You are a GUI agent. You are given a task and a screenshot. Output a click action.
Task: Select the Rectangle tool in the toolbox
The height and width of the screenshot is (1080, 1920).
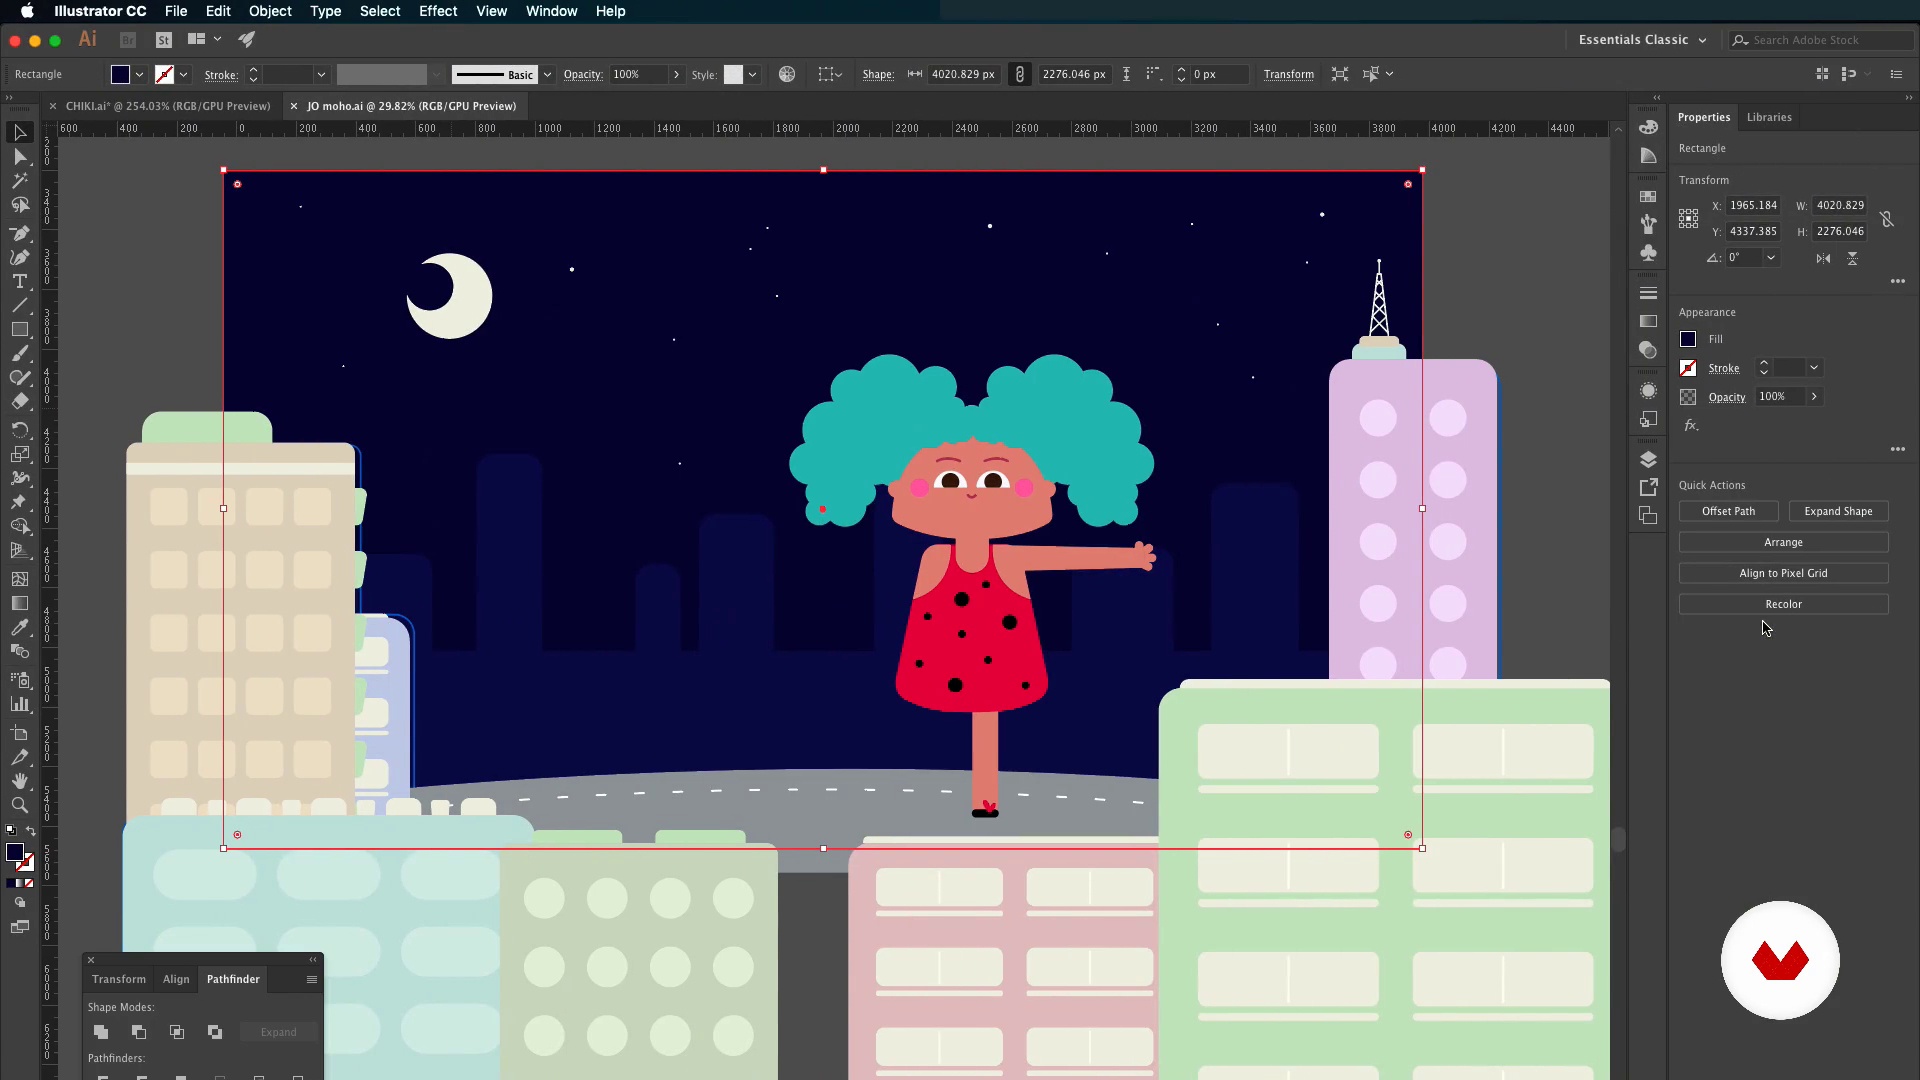pyautogui.click(x=19, y=330)
